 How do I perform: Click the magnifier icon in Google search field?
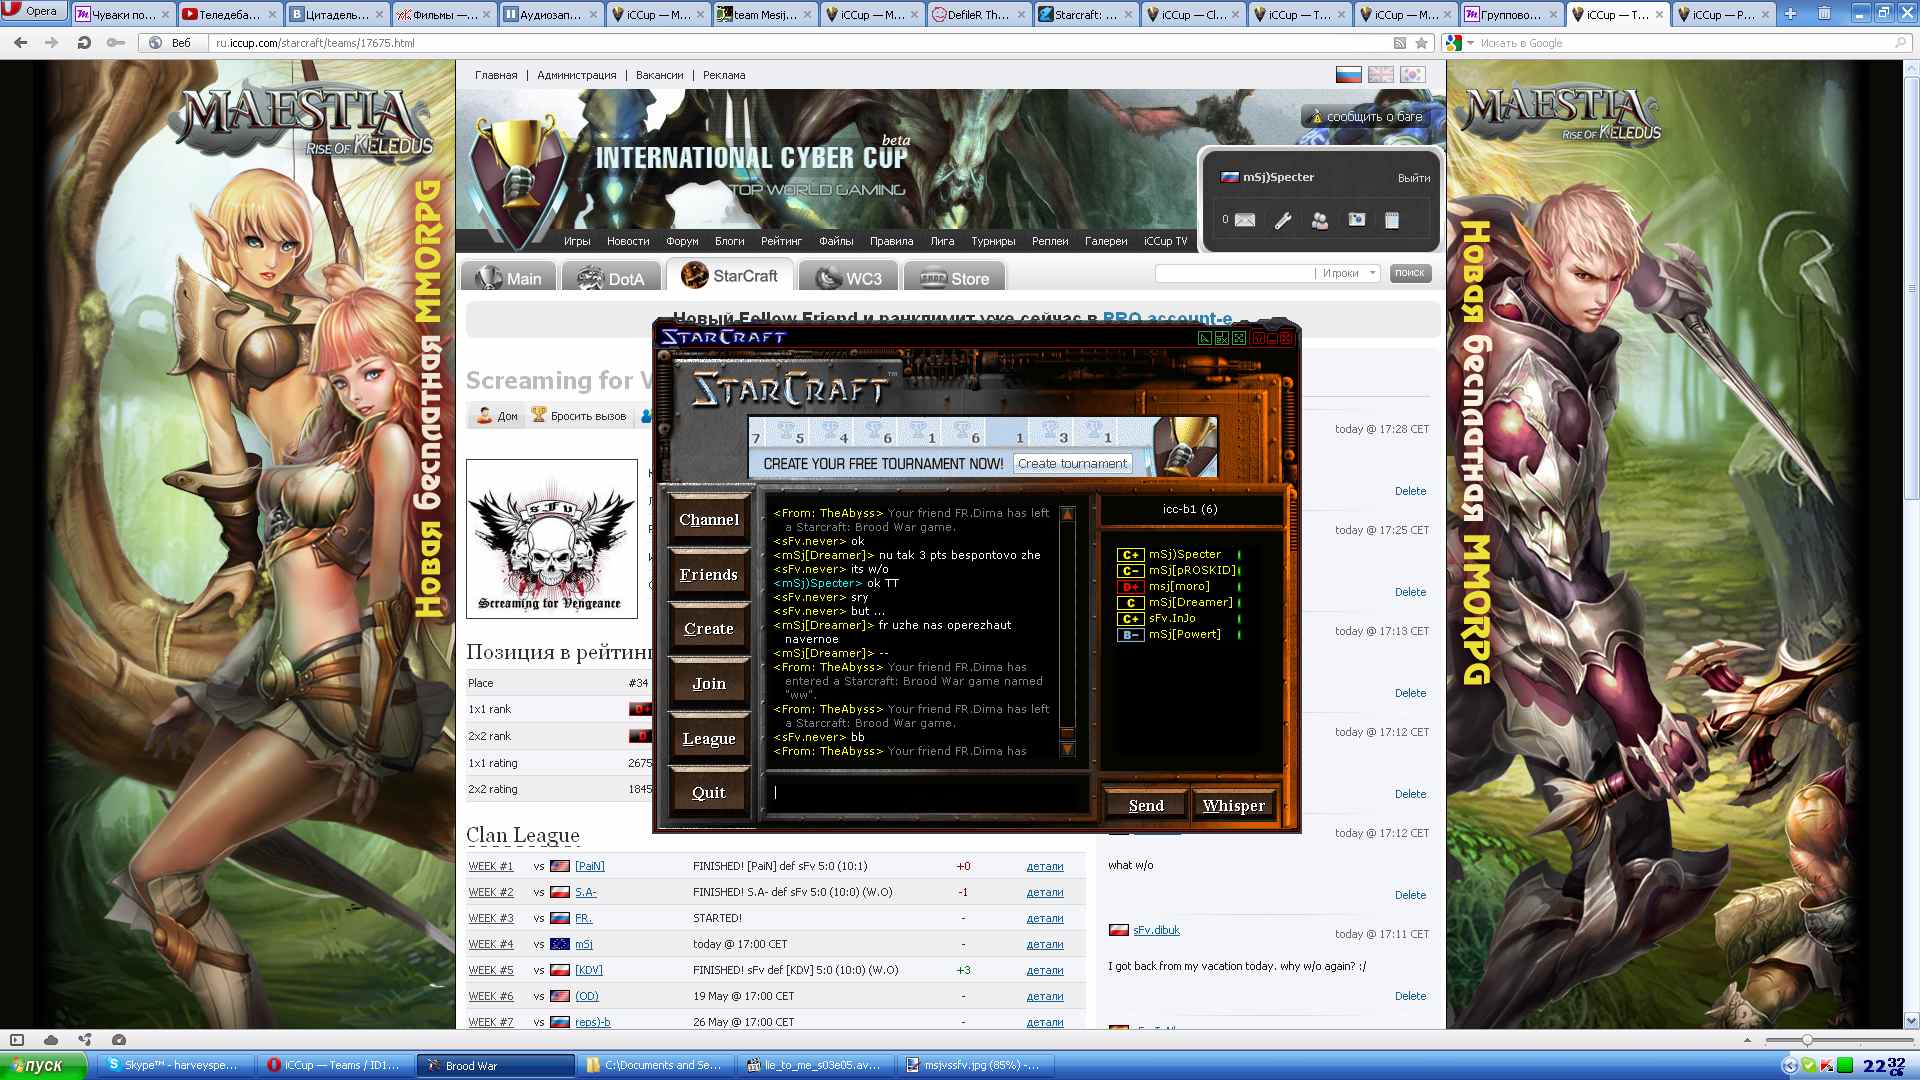1900,43
